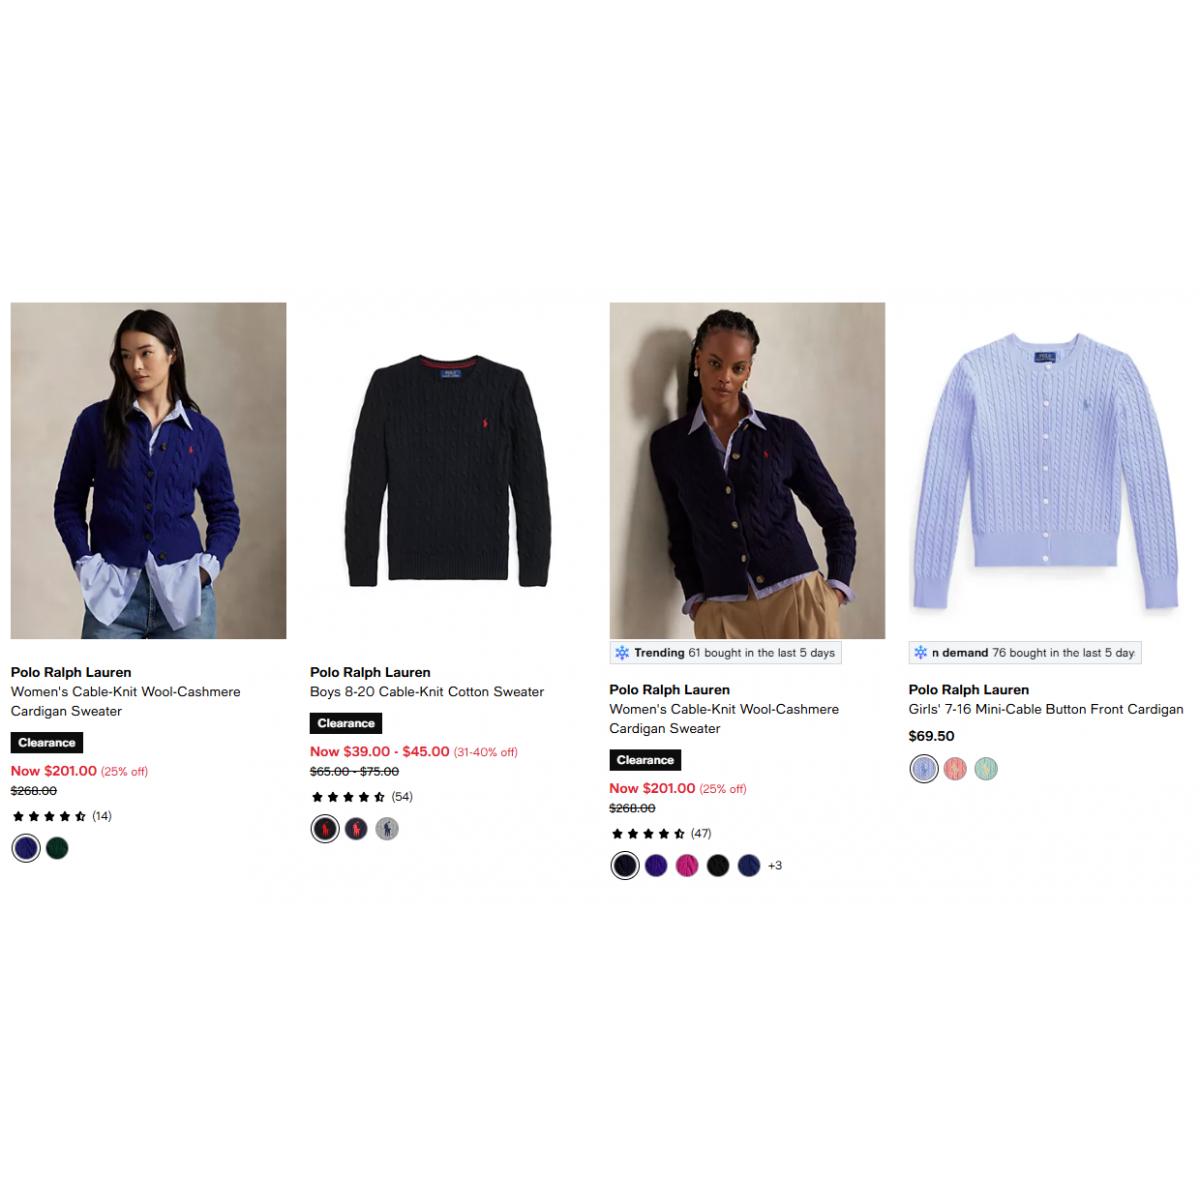The image size is (1200, 1200).
Task: Open Boys 8-20 Cable-Knit Cotton Sweater link
Action: click(427, 692)
